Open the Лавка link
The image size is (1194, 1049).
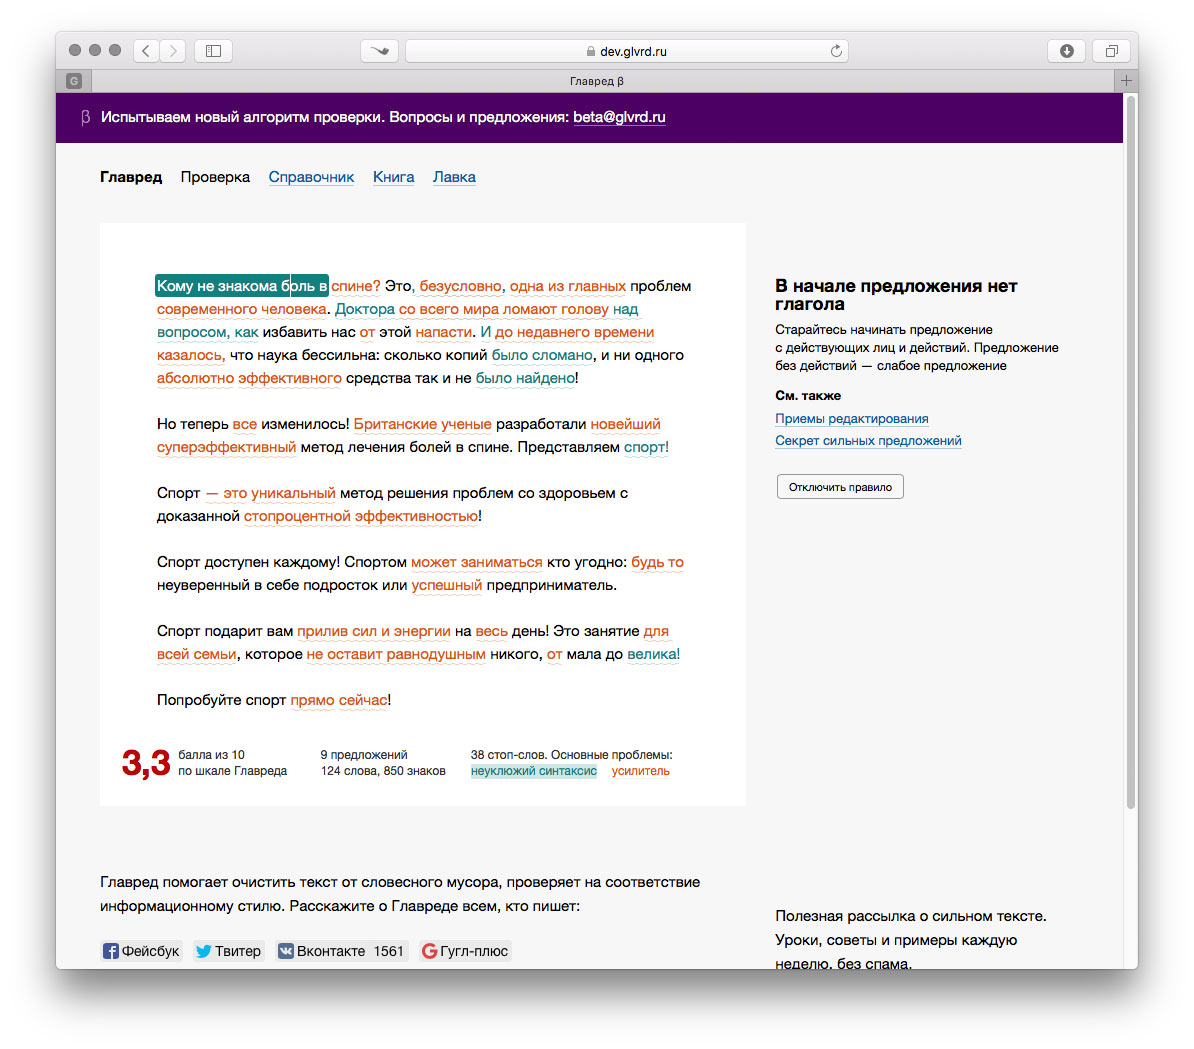point(454,177)
